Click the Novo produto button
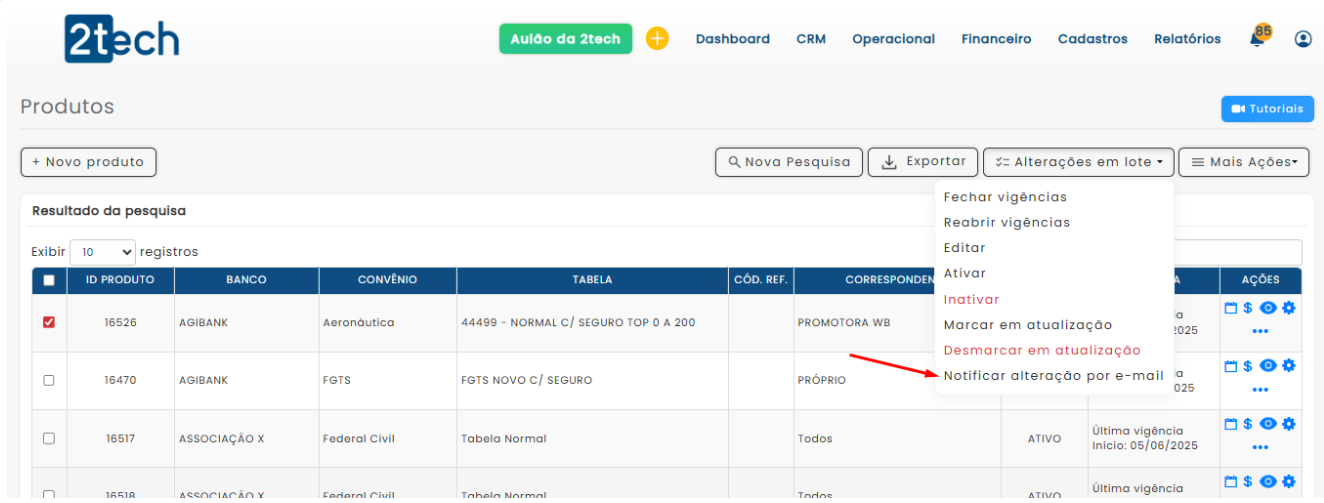The image size is (1324, 503). [88, 162]
